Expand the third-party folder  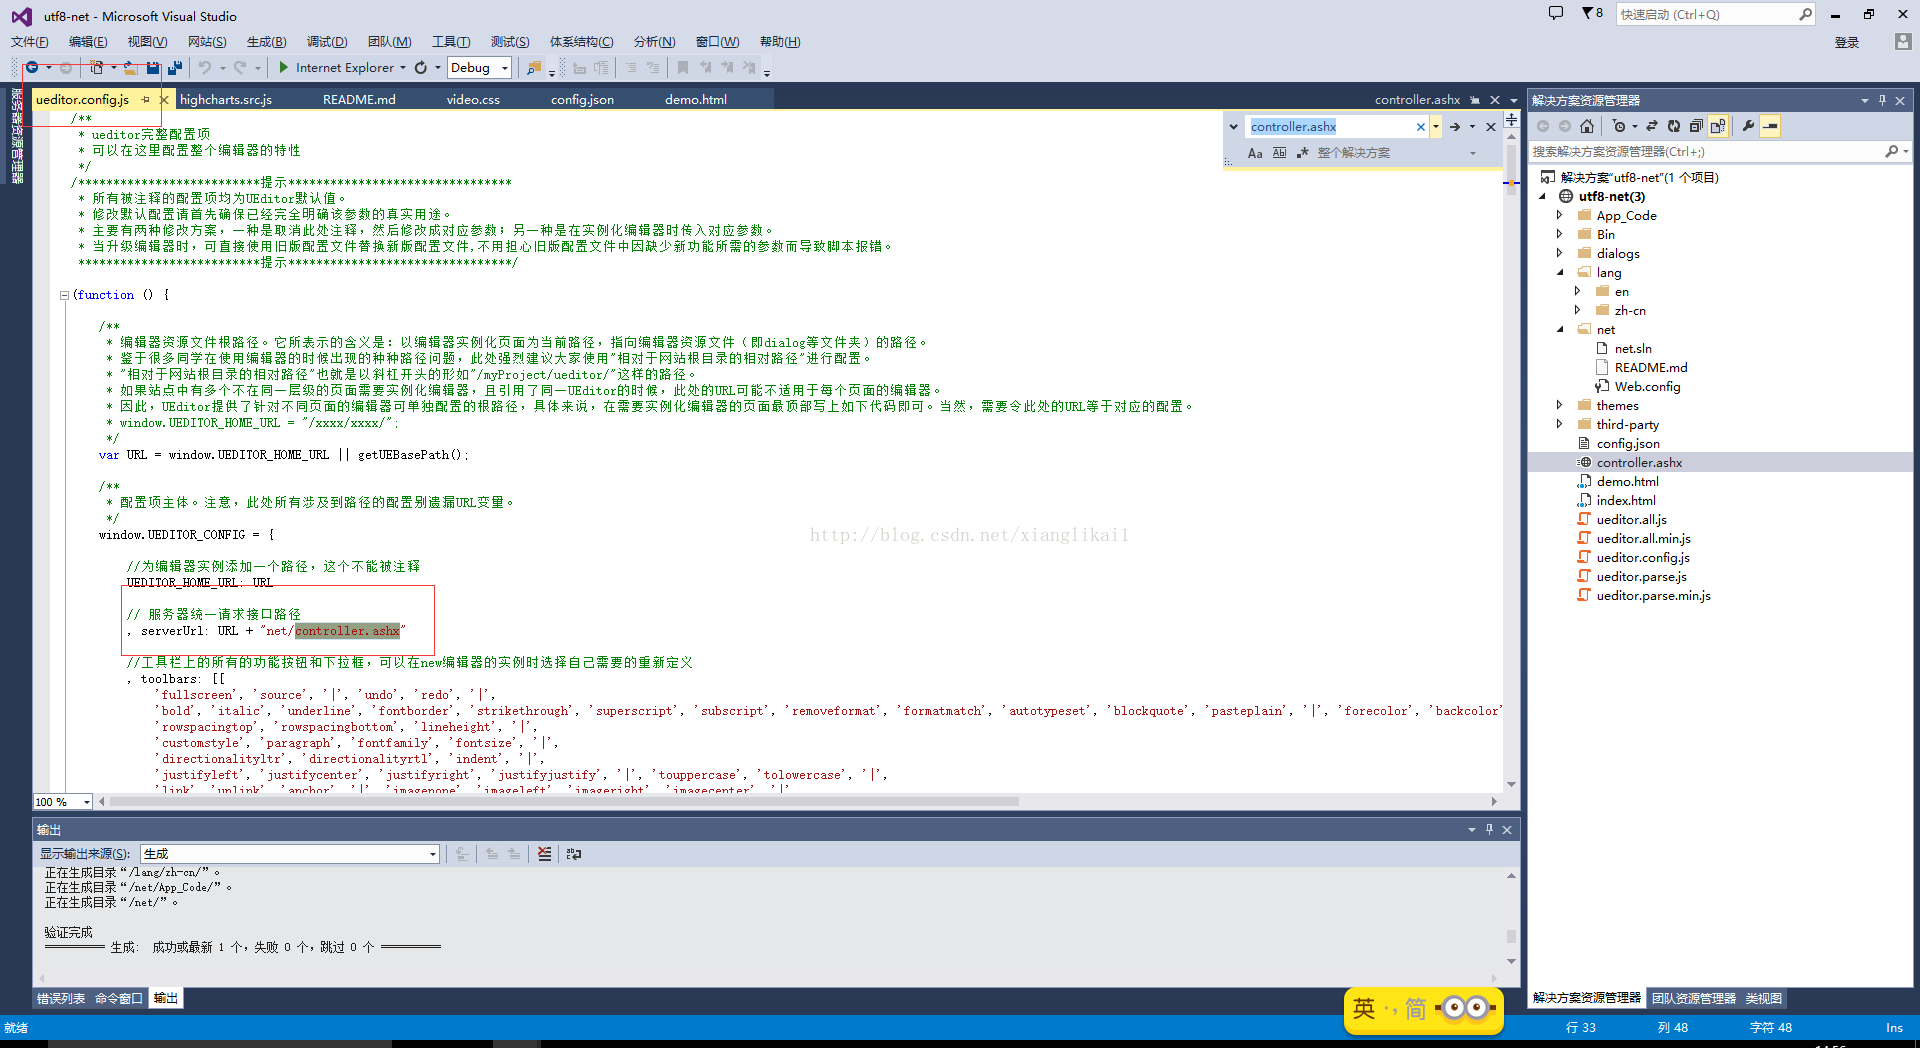point(1560,424)
